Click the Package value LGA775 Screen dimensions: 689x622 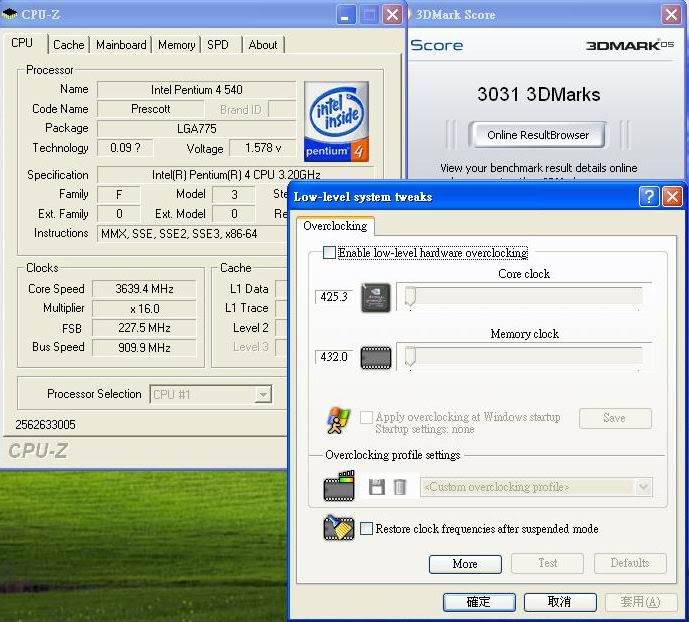coord(196,129)
